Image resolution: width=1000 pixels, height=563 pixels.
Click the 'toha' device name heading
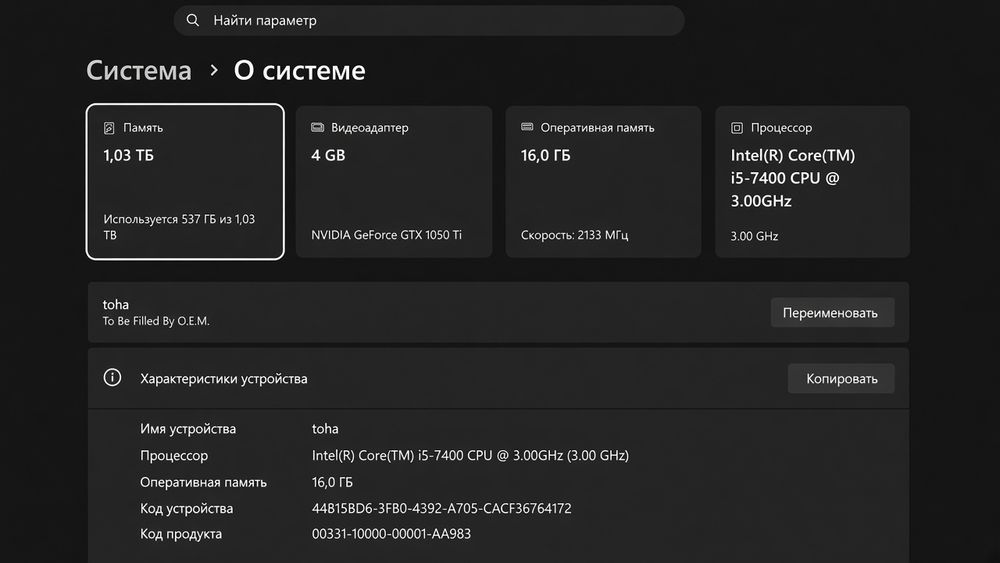tap(115, 304)
